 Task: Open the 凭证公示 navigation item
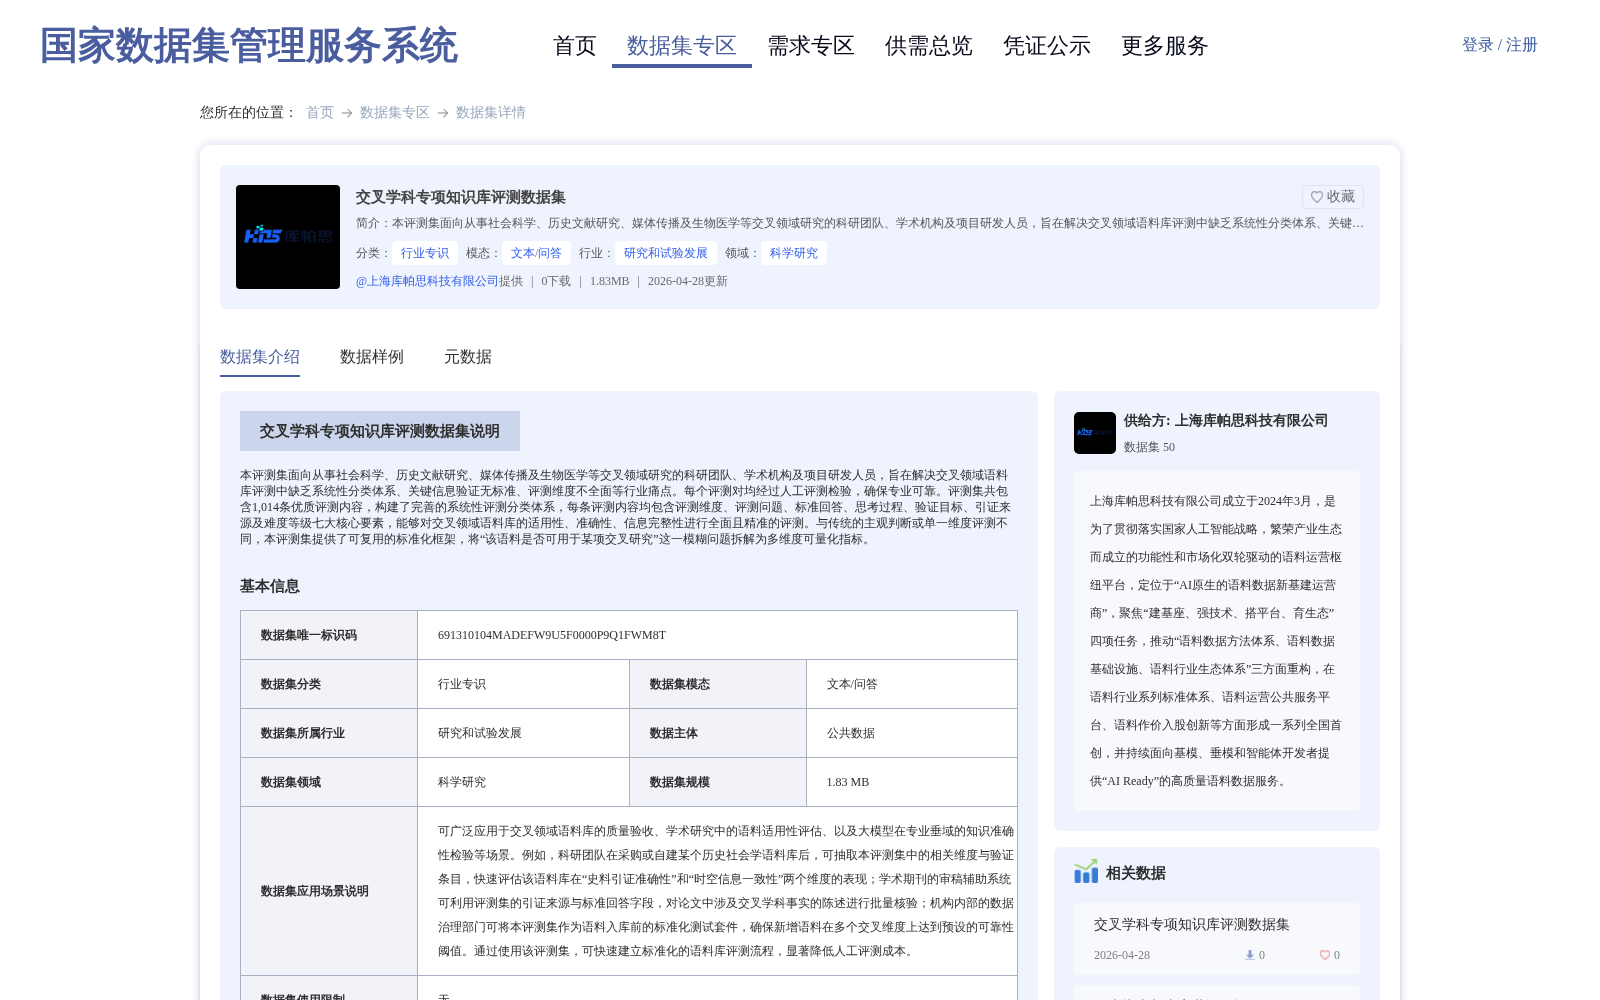pyautogui.click(x=1047, y=46)
